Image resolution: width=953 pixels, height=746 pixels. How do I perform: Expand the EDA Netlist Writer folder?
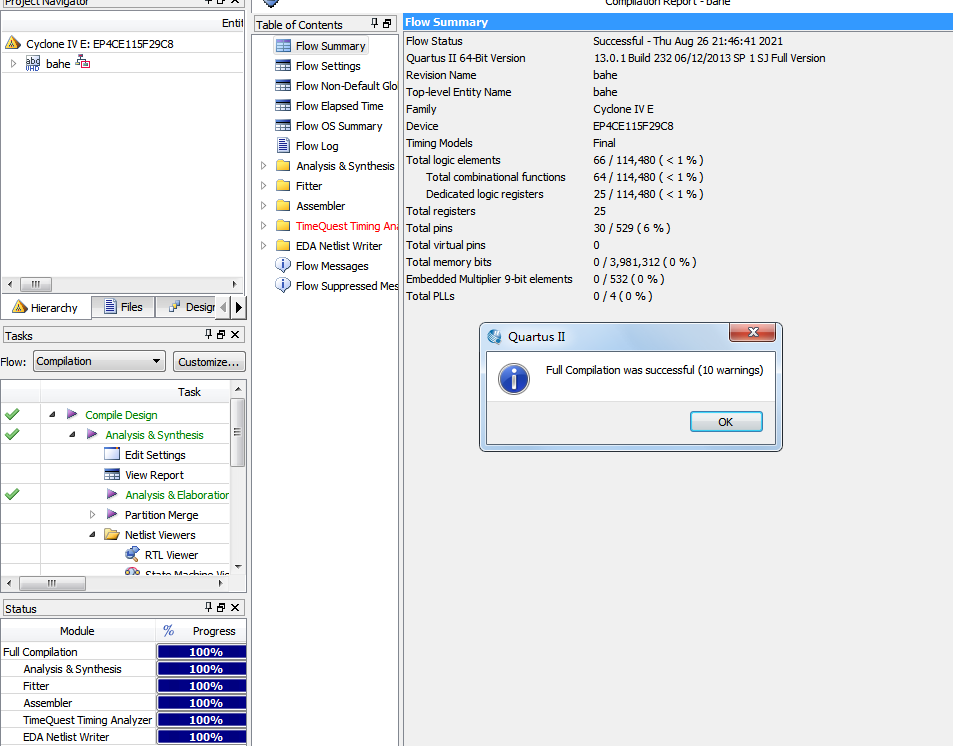pyautogui.click(x=263, y=246)
